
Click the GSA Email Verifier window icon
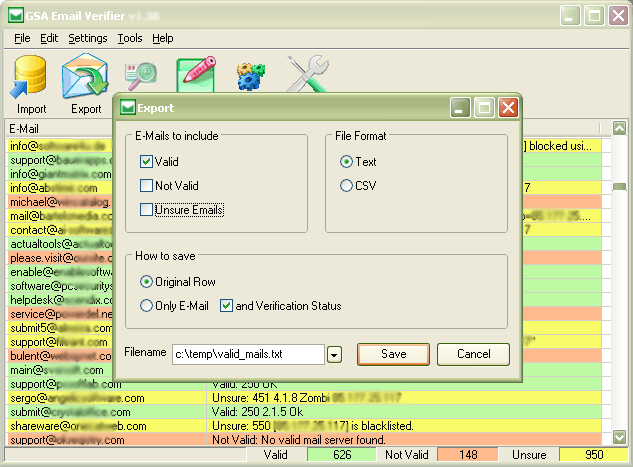pyautogui.click(x=14, y=15)
